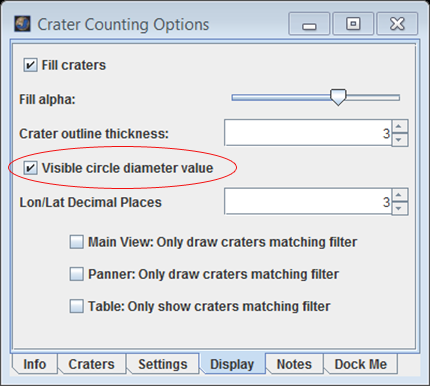
Task: Enable Panner only draw matching craters
Action: 76,274
